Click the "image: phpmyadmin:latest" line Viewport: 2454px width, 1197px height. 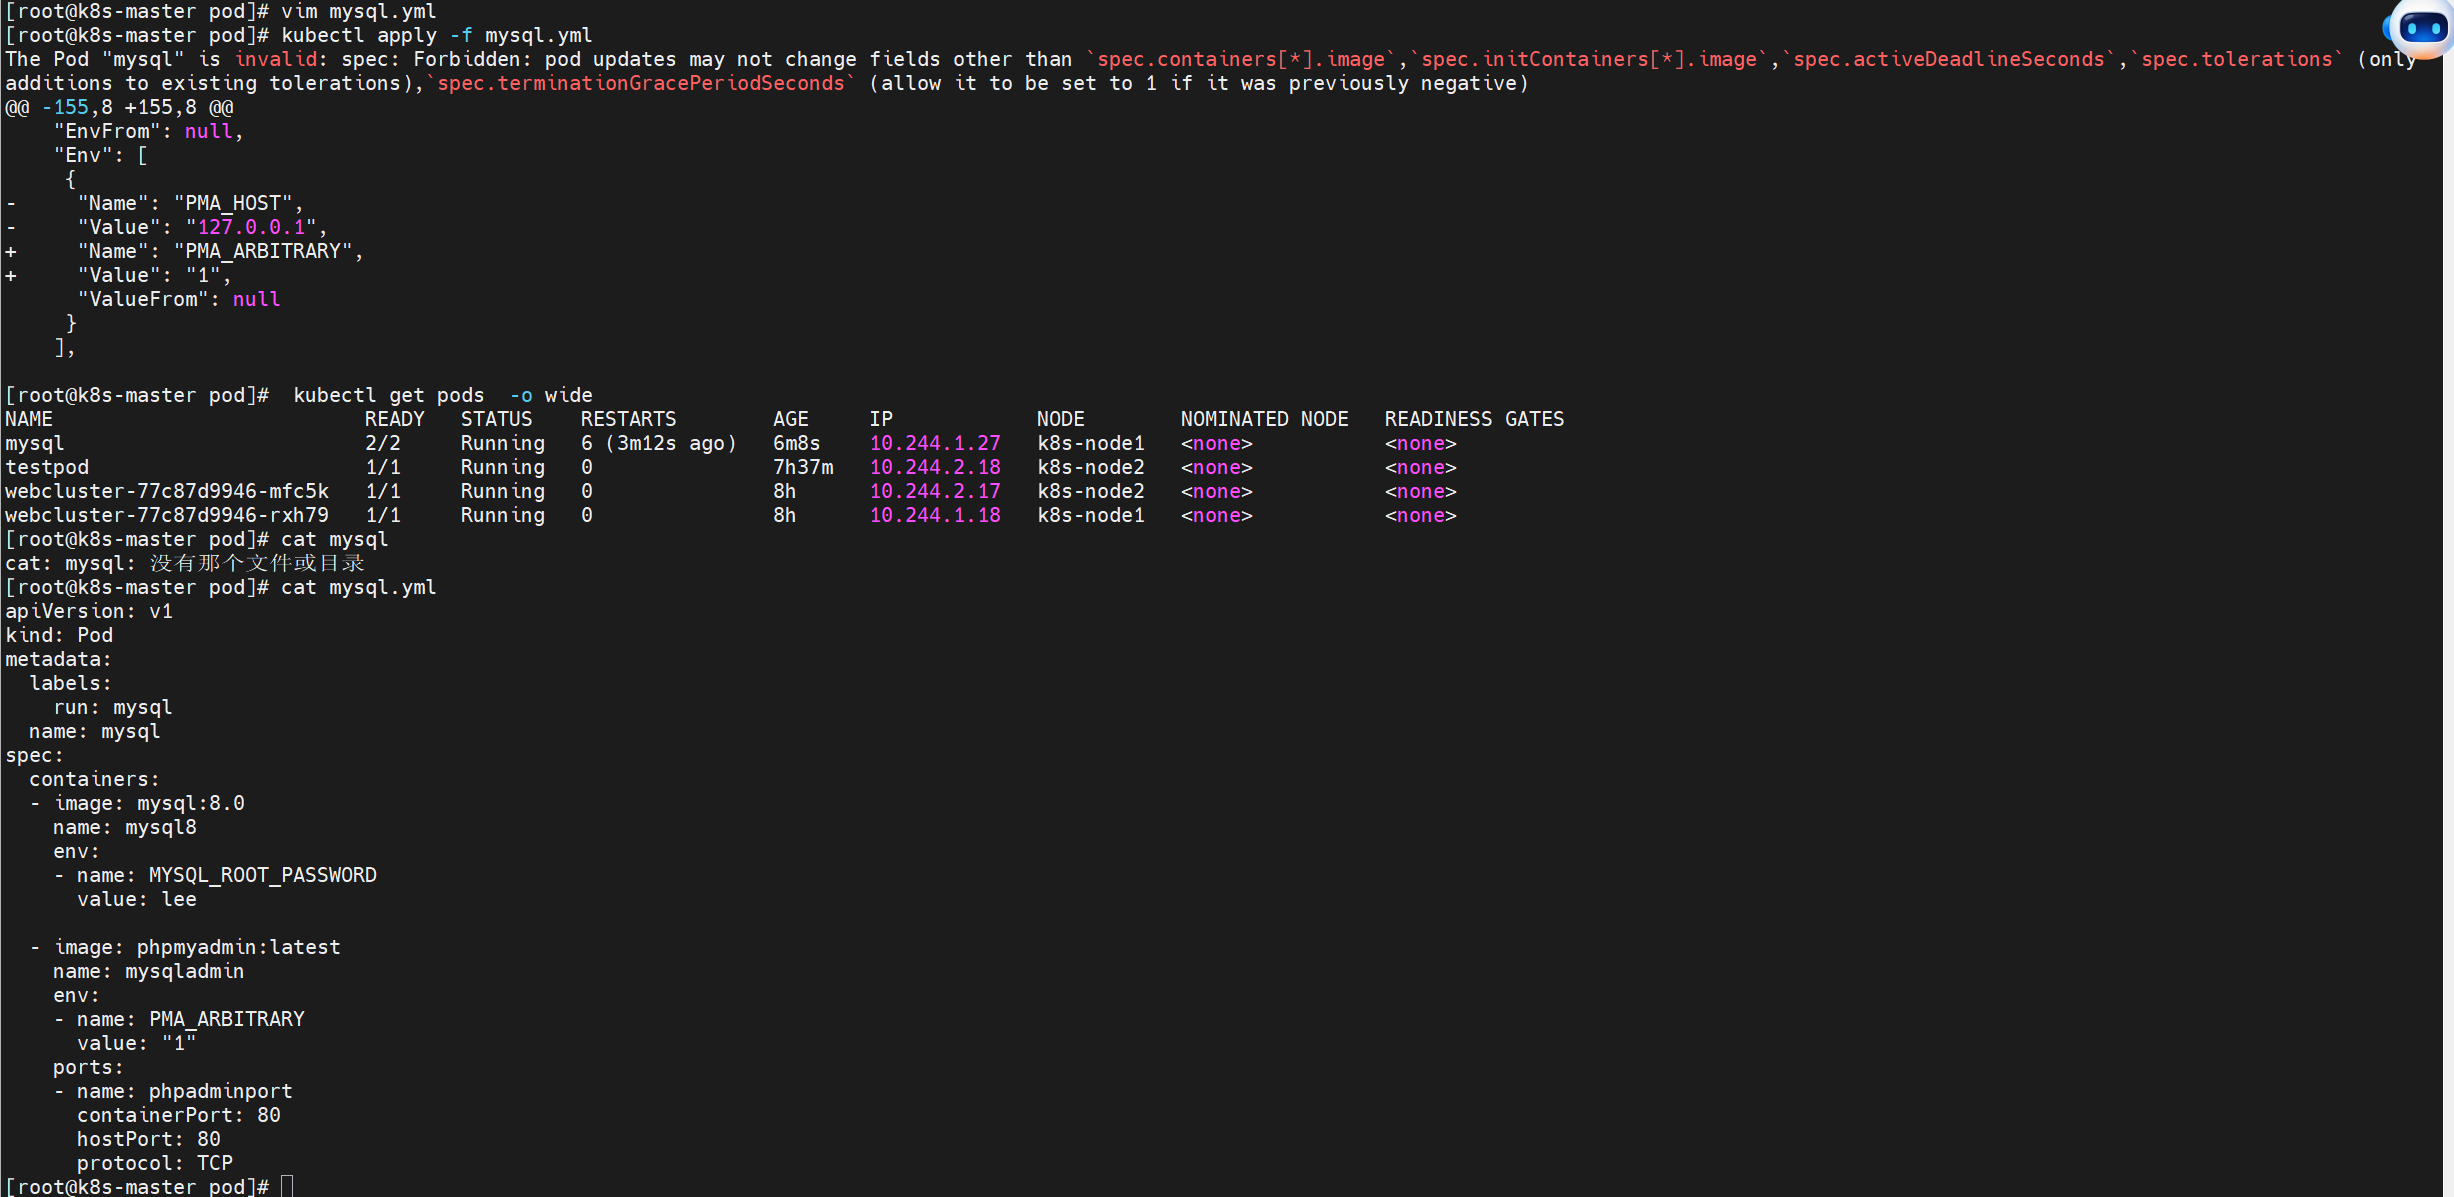pyautogui.click(x=197, y=947)
